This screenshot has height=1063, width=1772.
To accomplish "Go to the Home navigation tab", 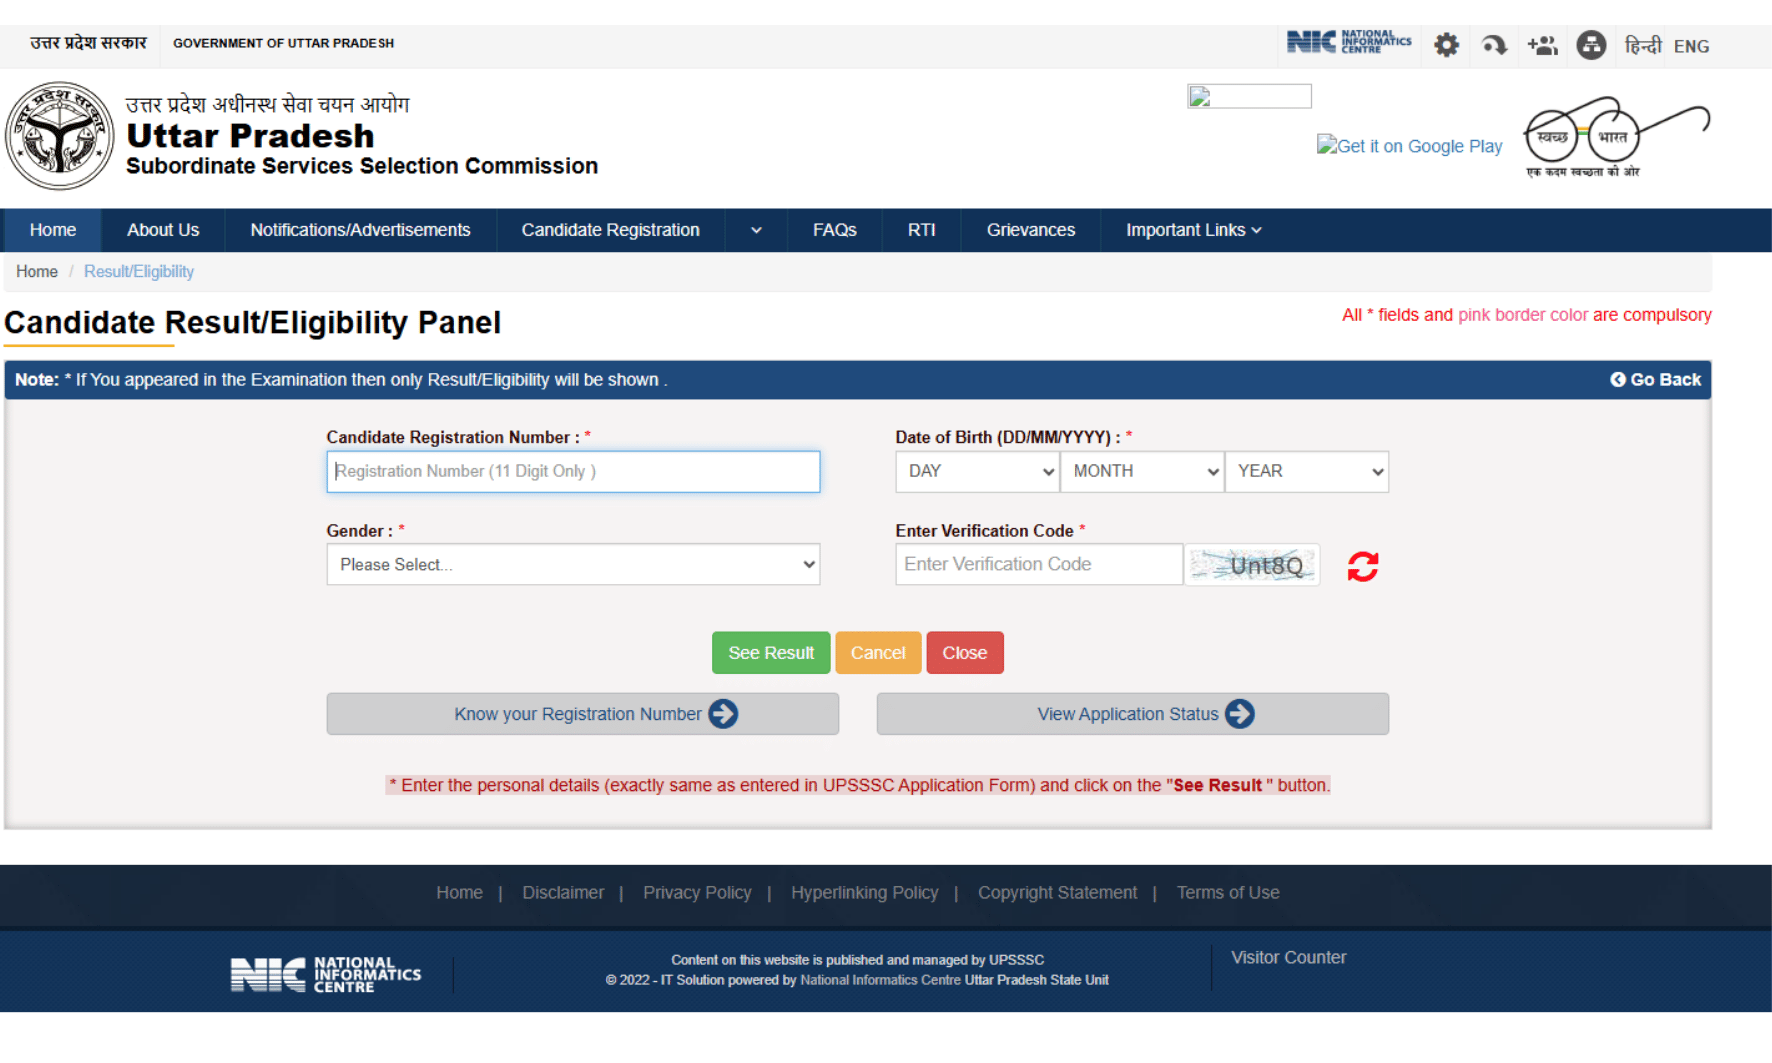I will [53, 230].
